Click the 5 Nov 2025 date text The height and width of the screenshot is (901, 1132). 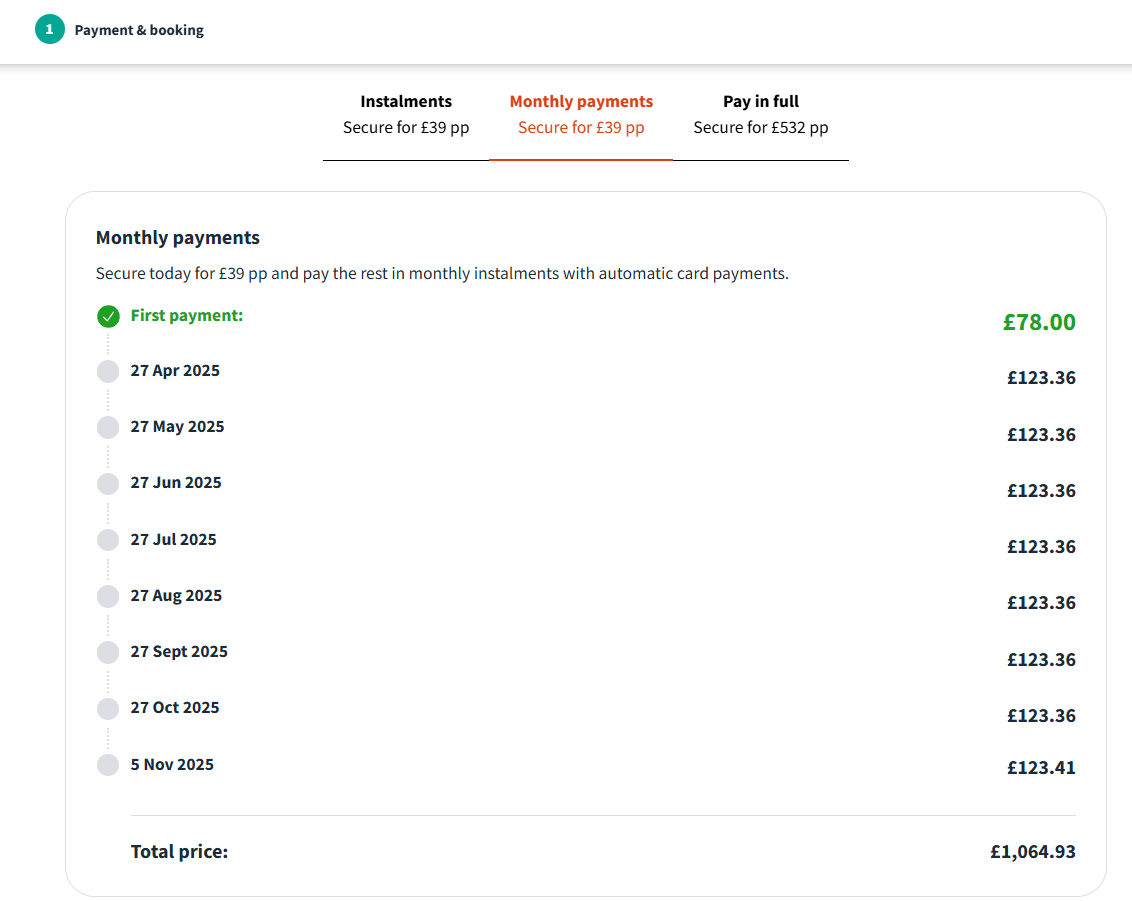point(172,765)
